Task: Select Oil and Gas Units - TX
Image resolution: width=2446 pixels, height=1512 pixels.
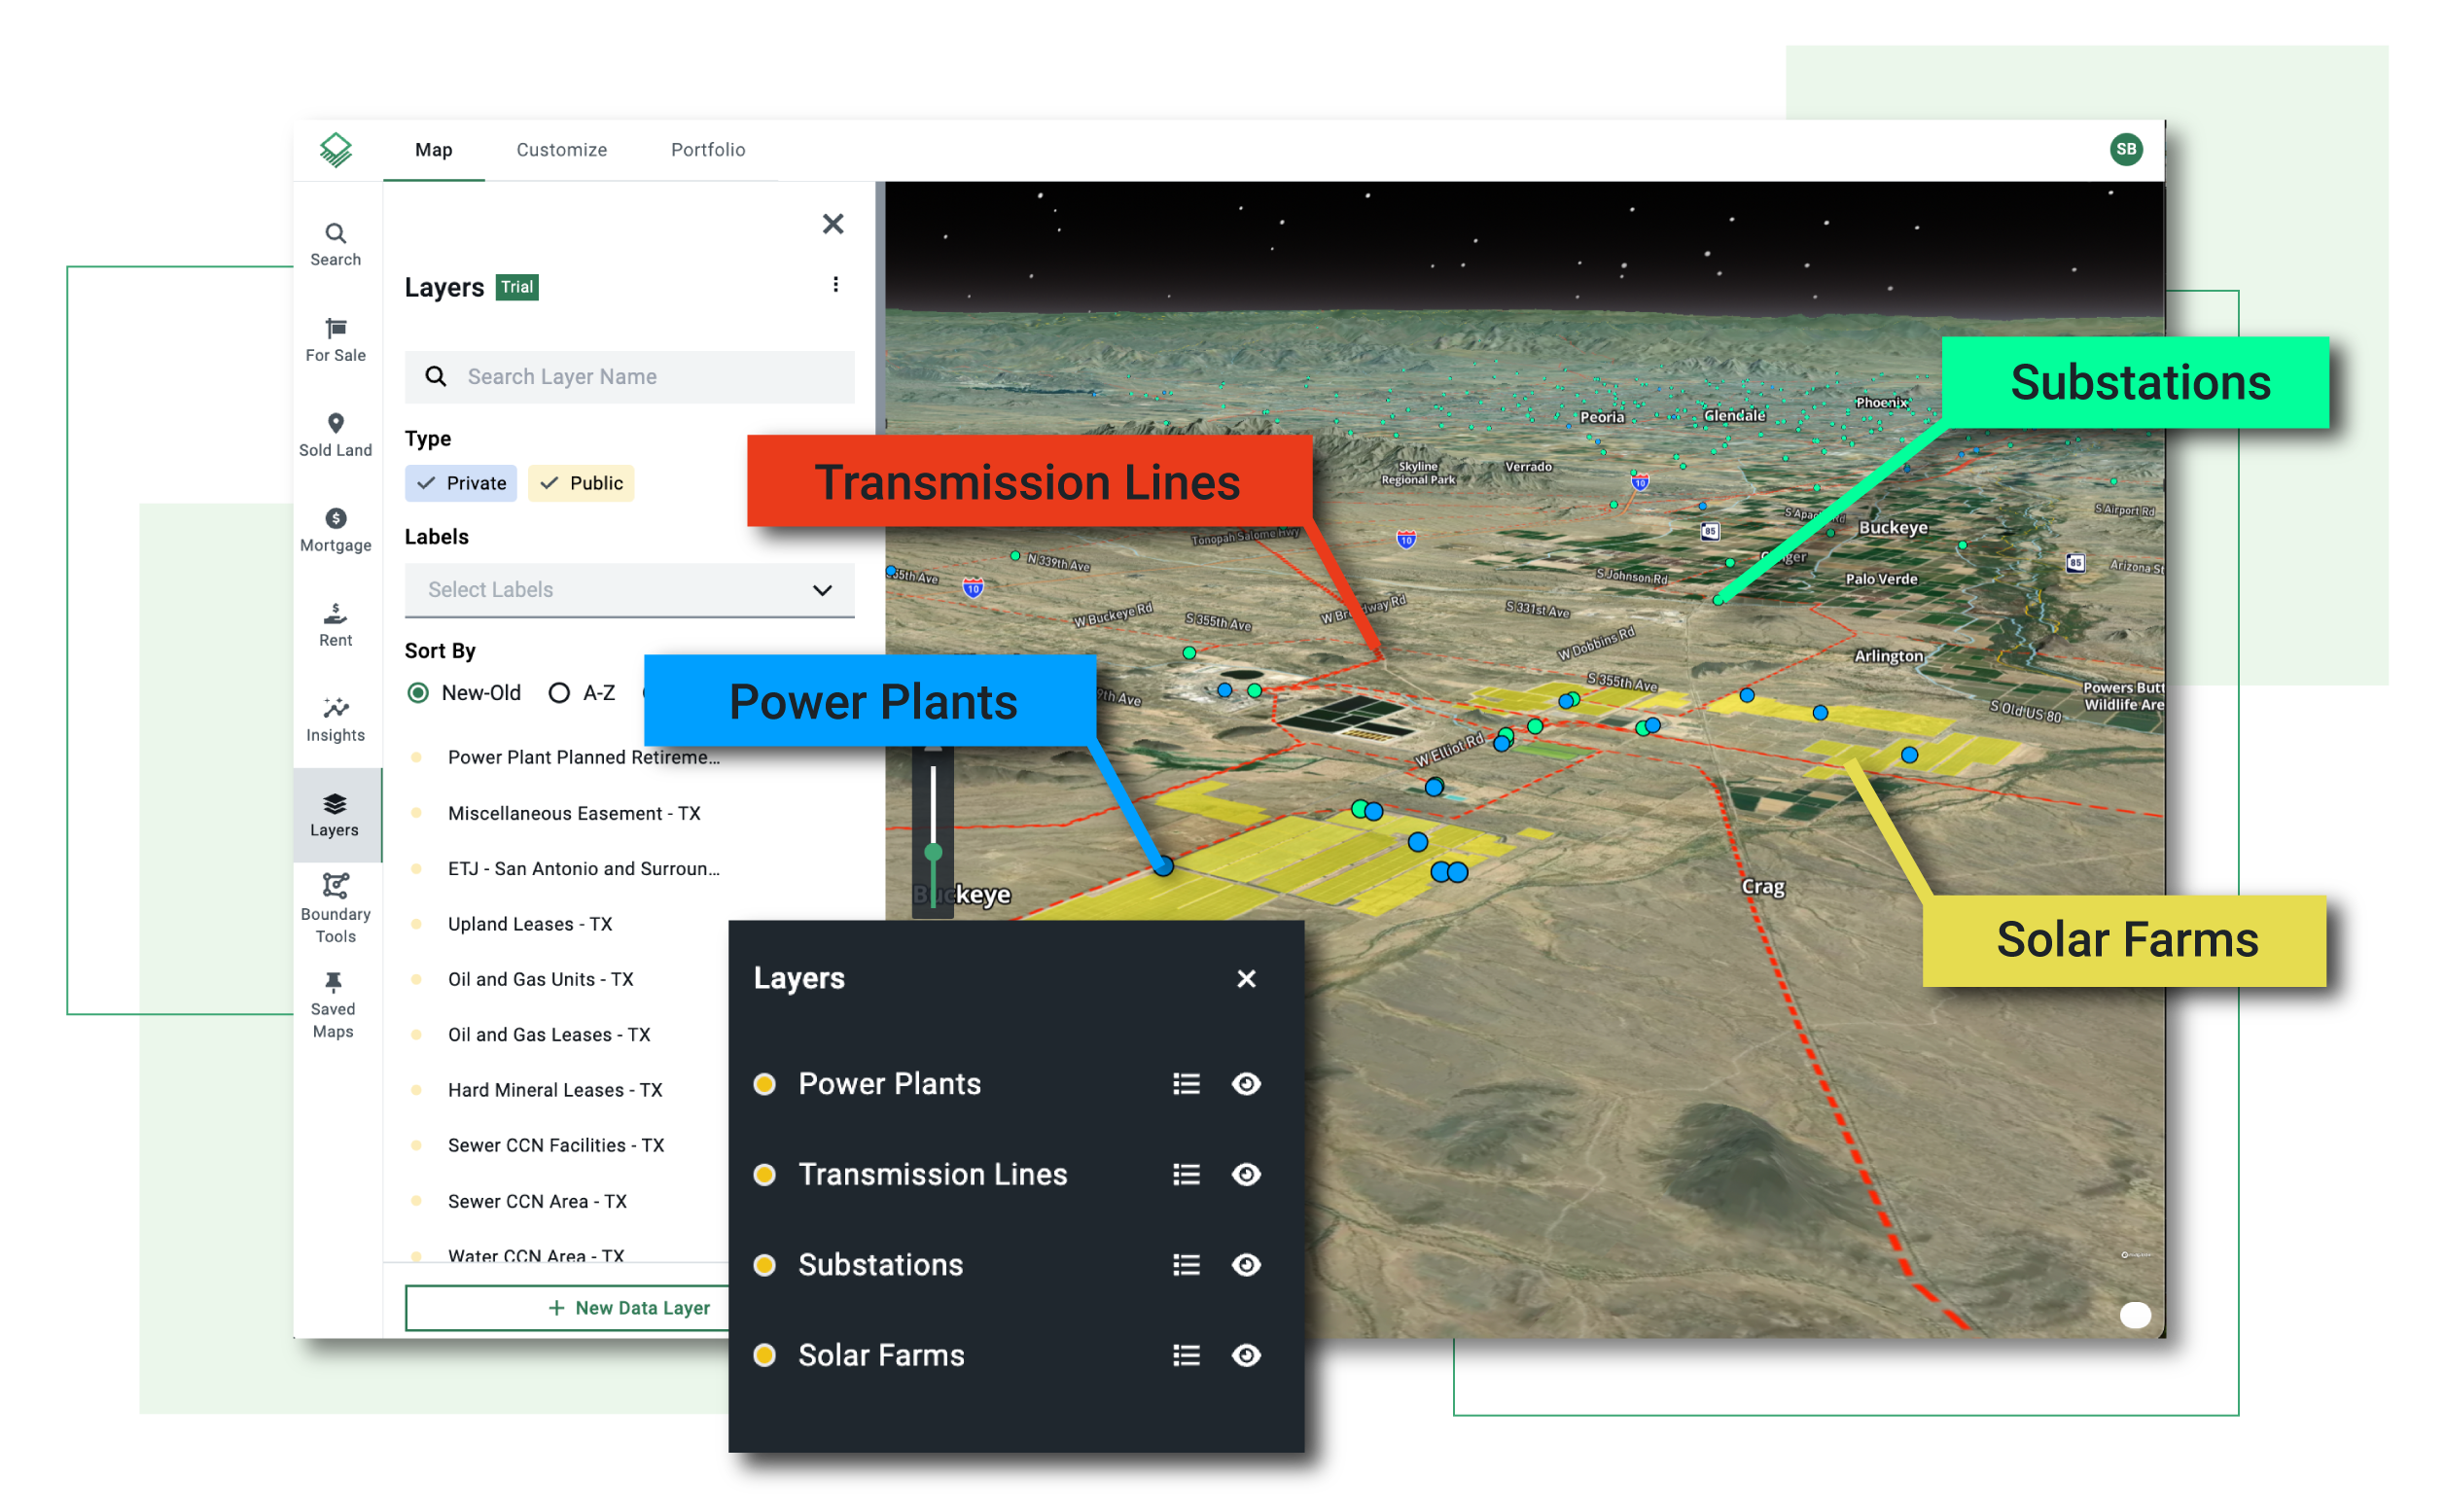Action: pyautogui.click(x=540, y=979)
